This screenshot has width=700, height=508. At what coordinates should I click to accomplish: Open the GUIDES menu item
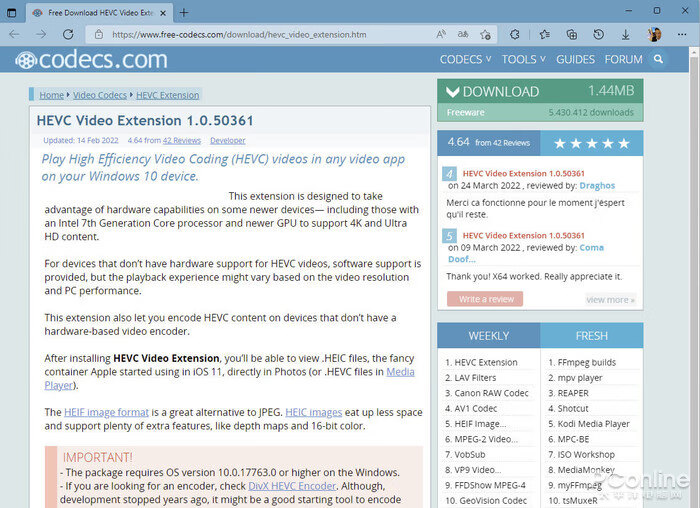(x=575, y=59)
